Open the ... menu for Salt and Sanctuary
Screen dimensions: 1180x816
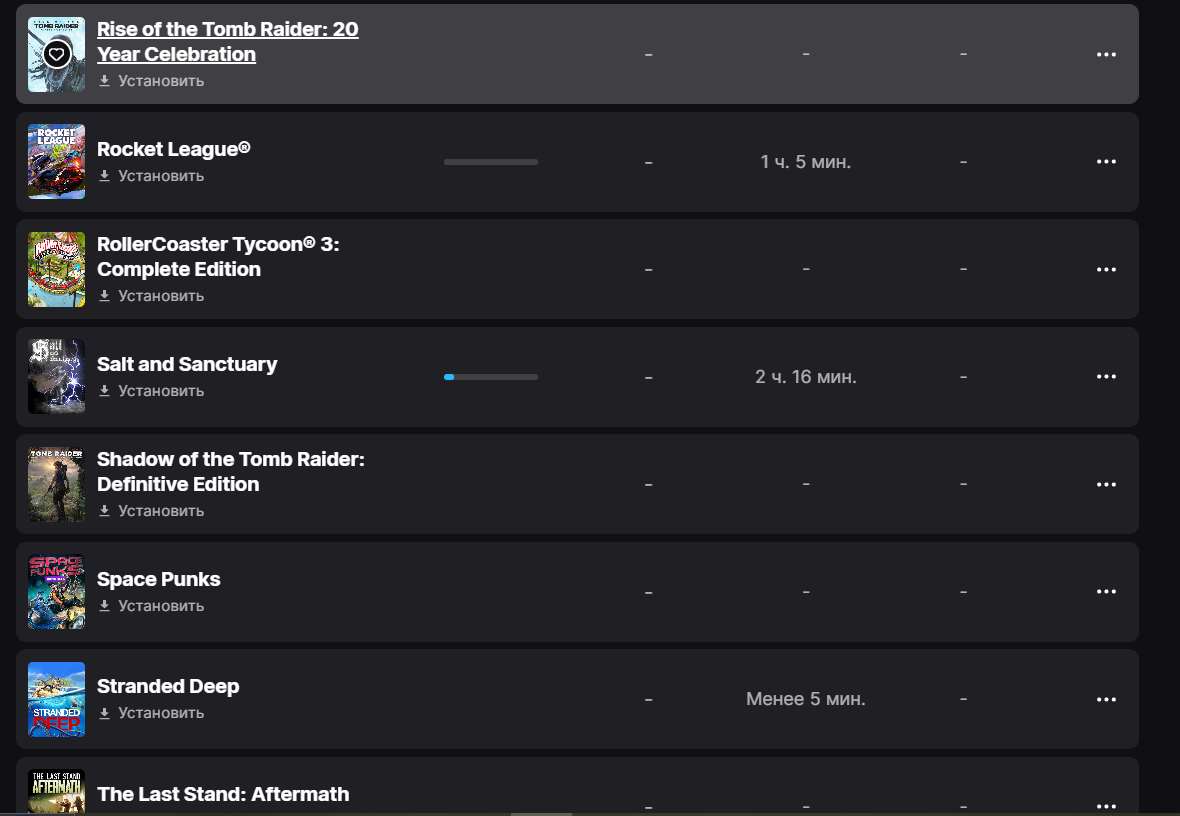click(x=1107, y=376)
